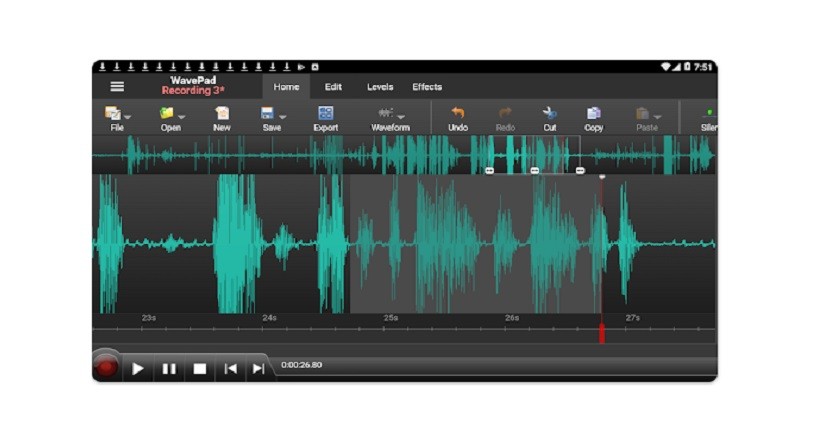Click the 0:00:26.80 time display
The height and width of the screenshot is (430, 822).
pyautogui.click(x=301, y=365)
